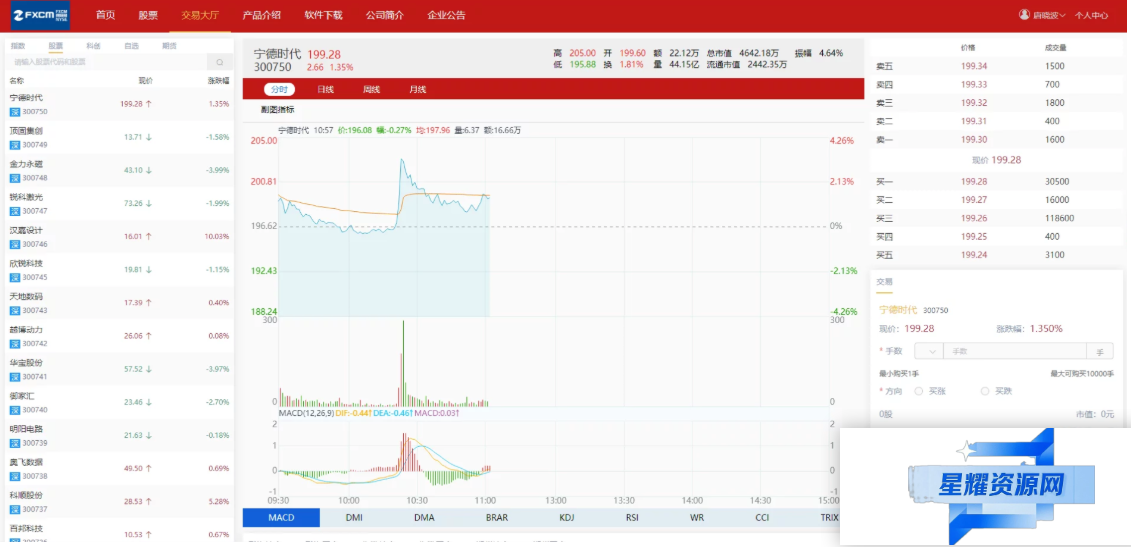Select the DMA indicator tab
This screenshot has height=547, width=1131.
425,517
